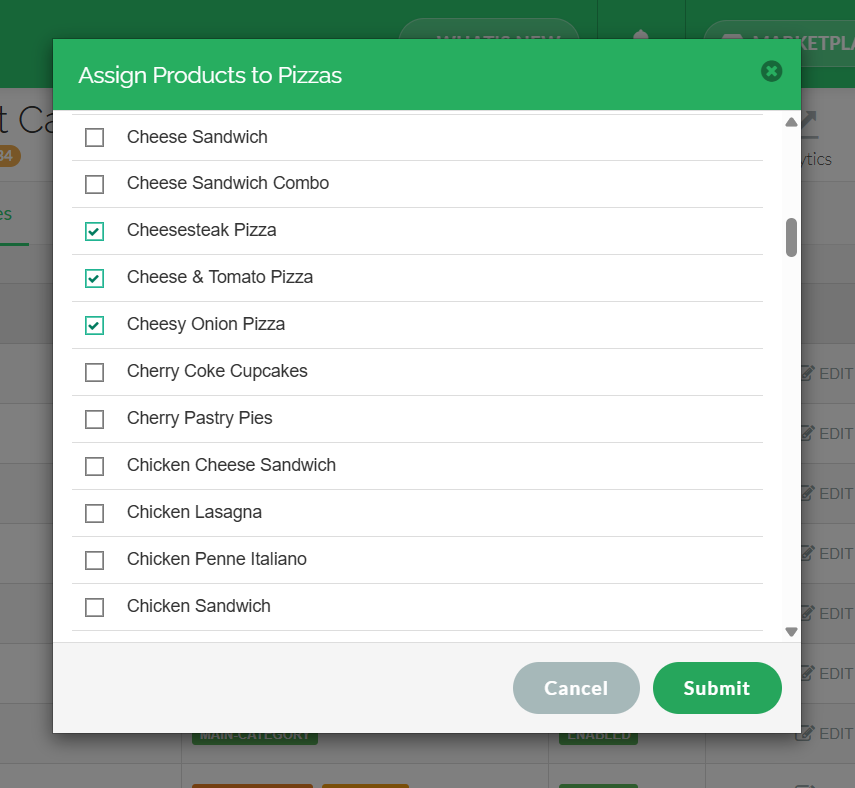Tick the Chicken Lasagna checkbox
This screenshot has height=788, width=855.
(x=94, y=513)
